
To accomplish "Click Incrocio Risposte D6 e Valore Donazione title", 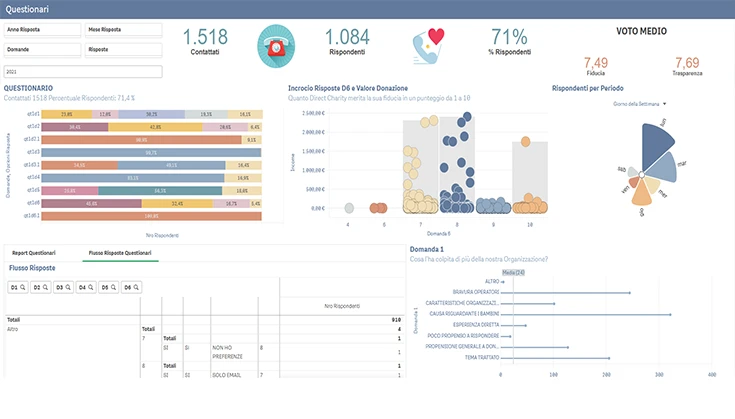I will (348, 88).
